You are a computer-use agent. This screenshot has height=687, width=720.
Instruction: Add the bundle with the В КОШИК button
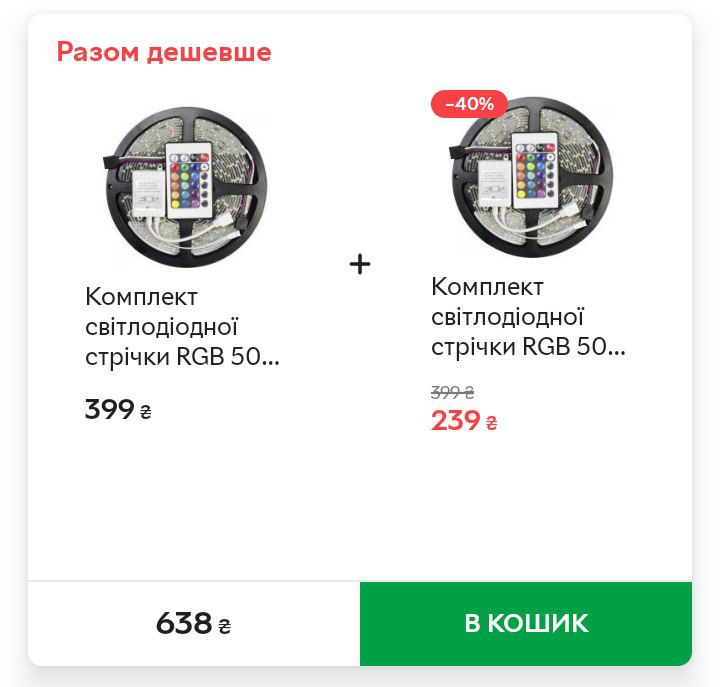tap(526, 624)
